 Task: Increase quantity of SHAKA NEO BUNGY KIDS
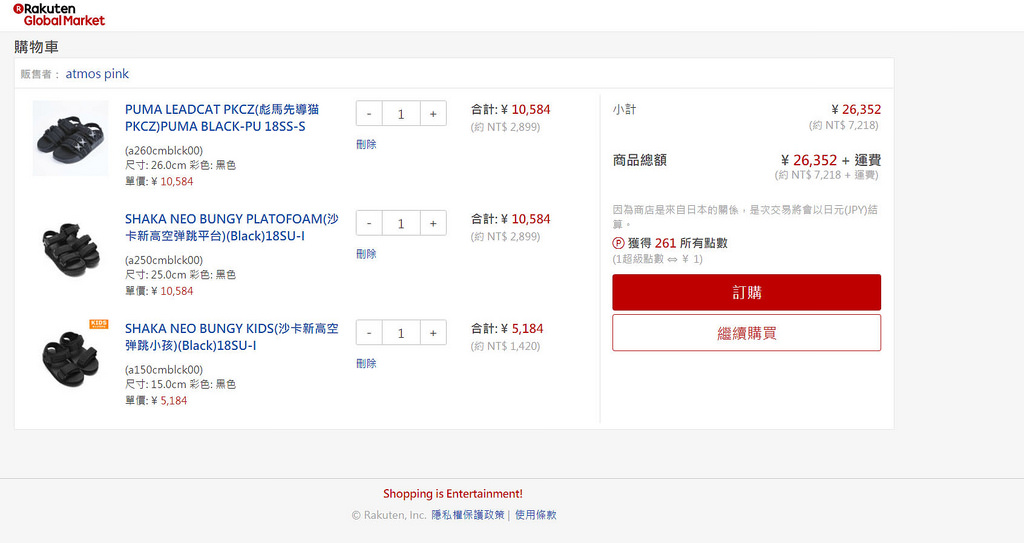coord(433,333)
